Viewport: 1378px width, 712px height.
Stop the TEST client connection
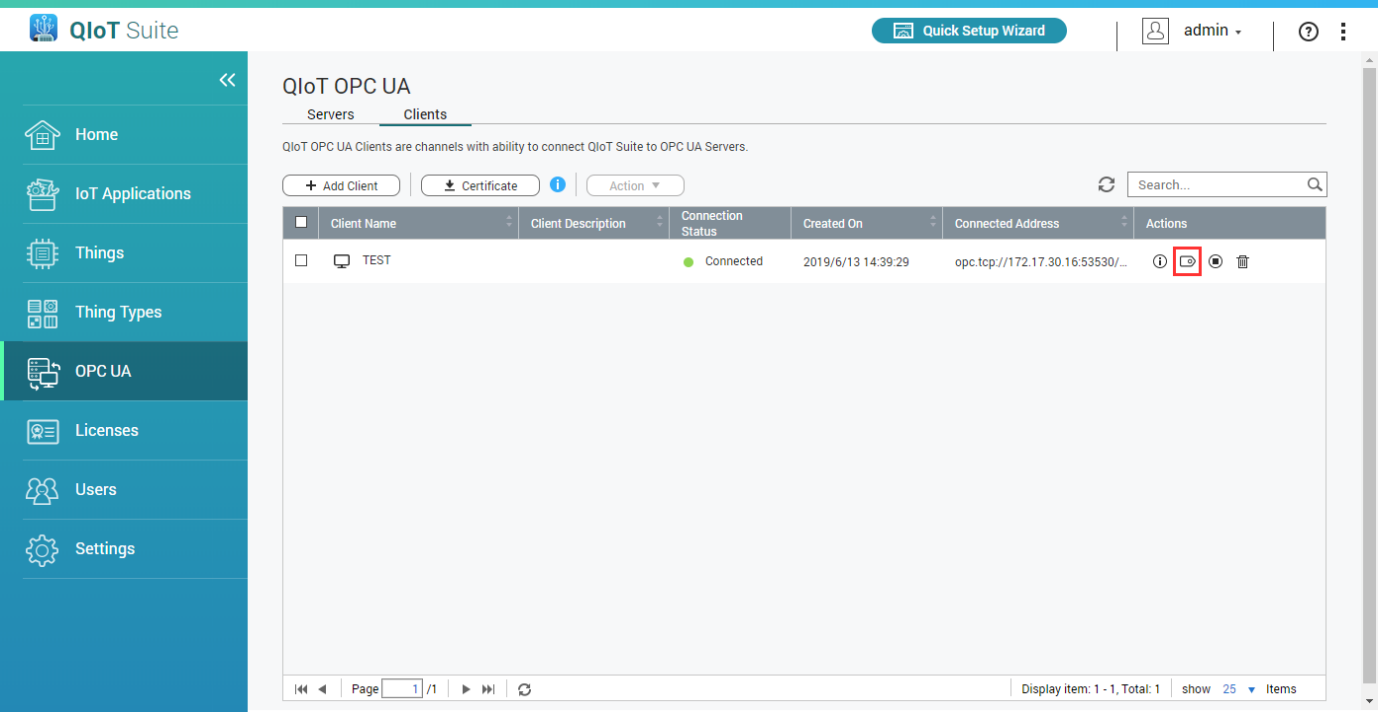point(1215,262)
